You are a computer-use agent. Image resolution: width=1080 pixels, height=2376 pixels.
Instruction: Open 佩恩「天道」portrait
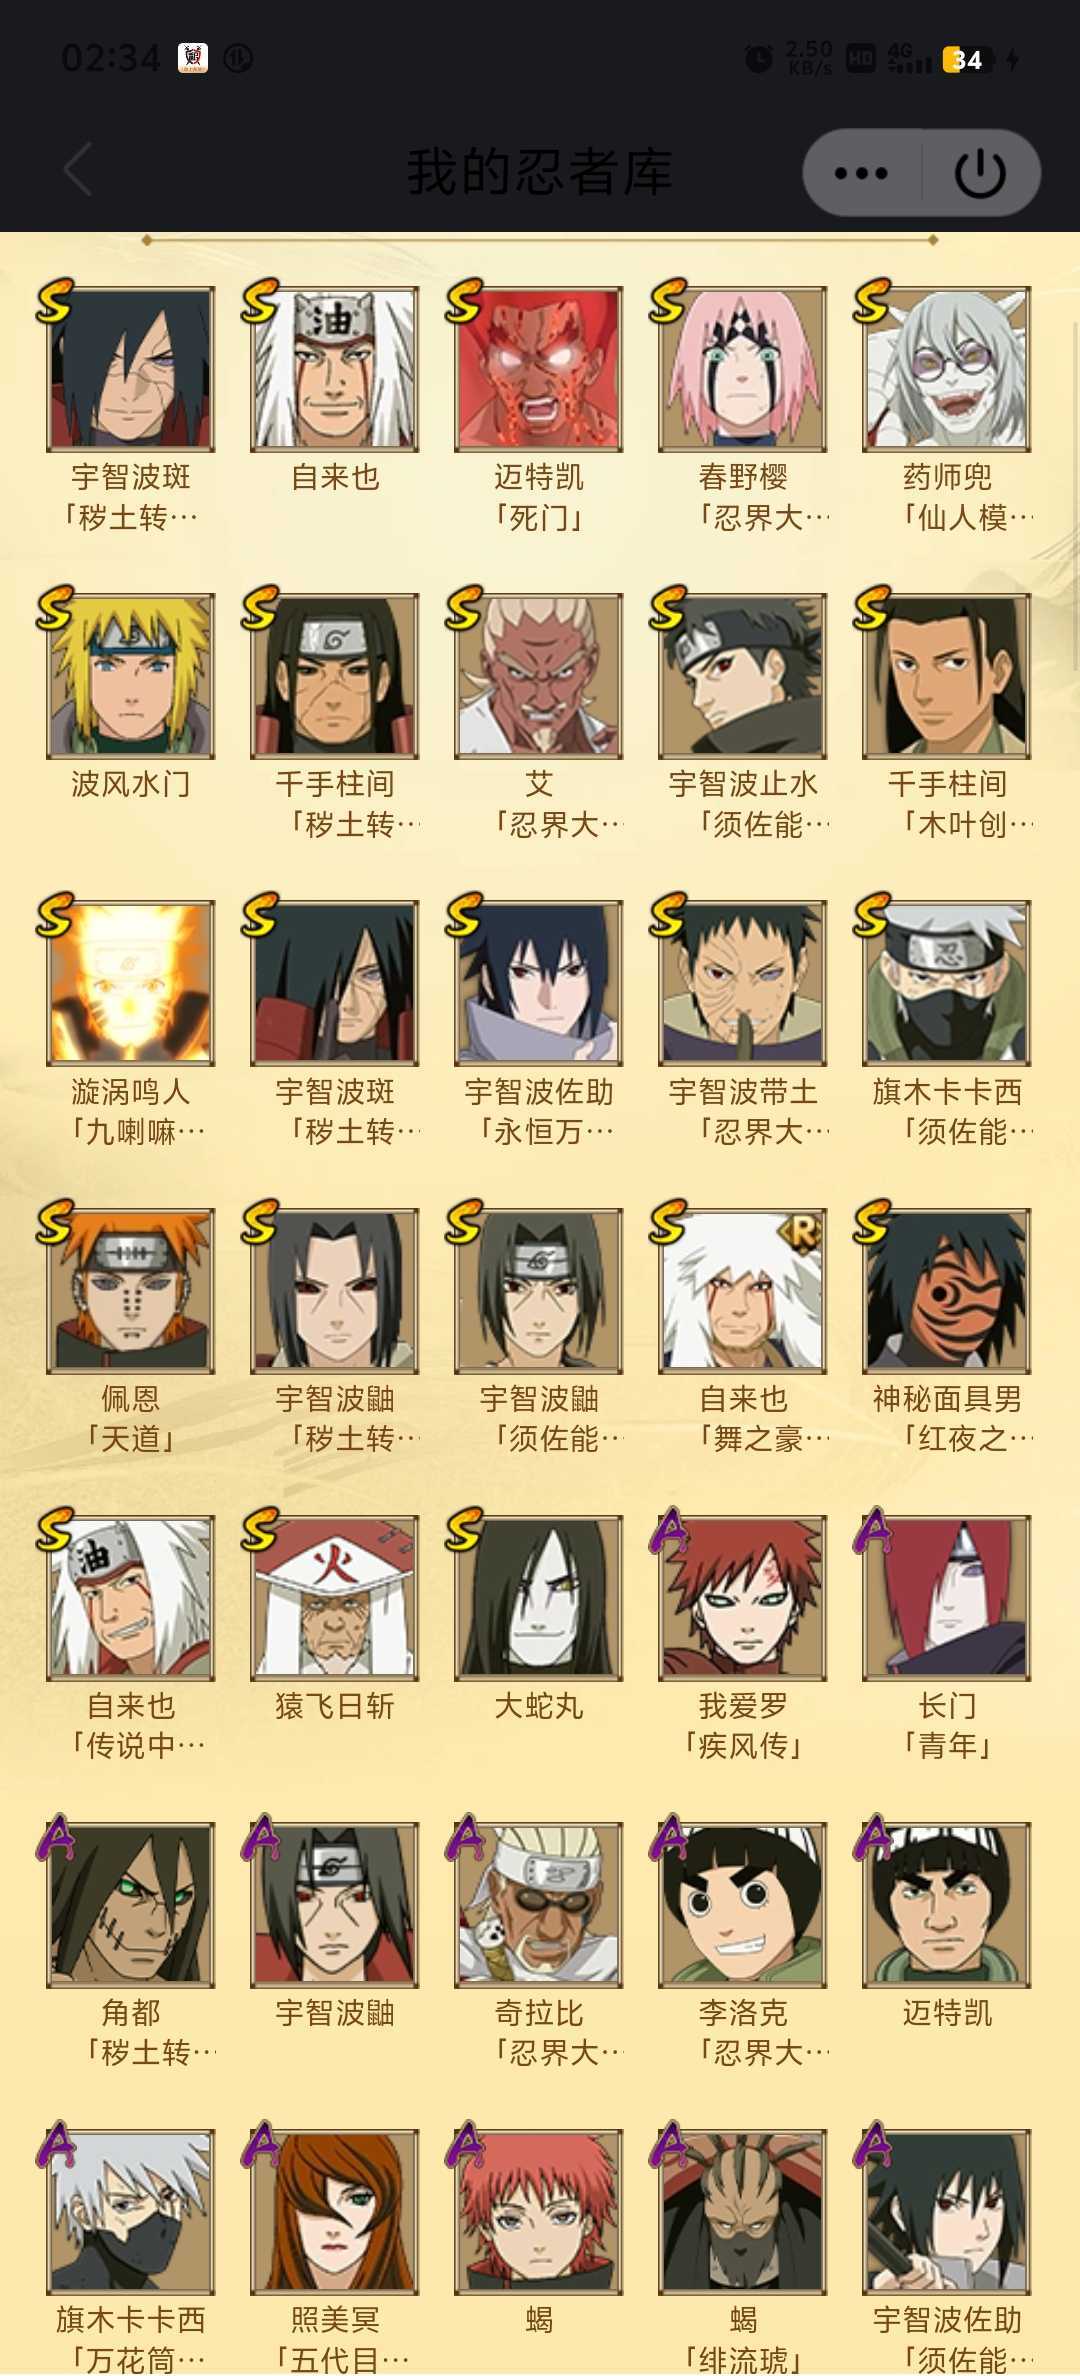coord(131,1290)
